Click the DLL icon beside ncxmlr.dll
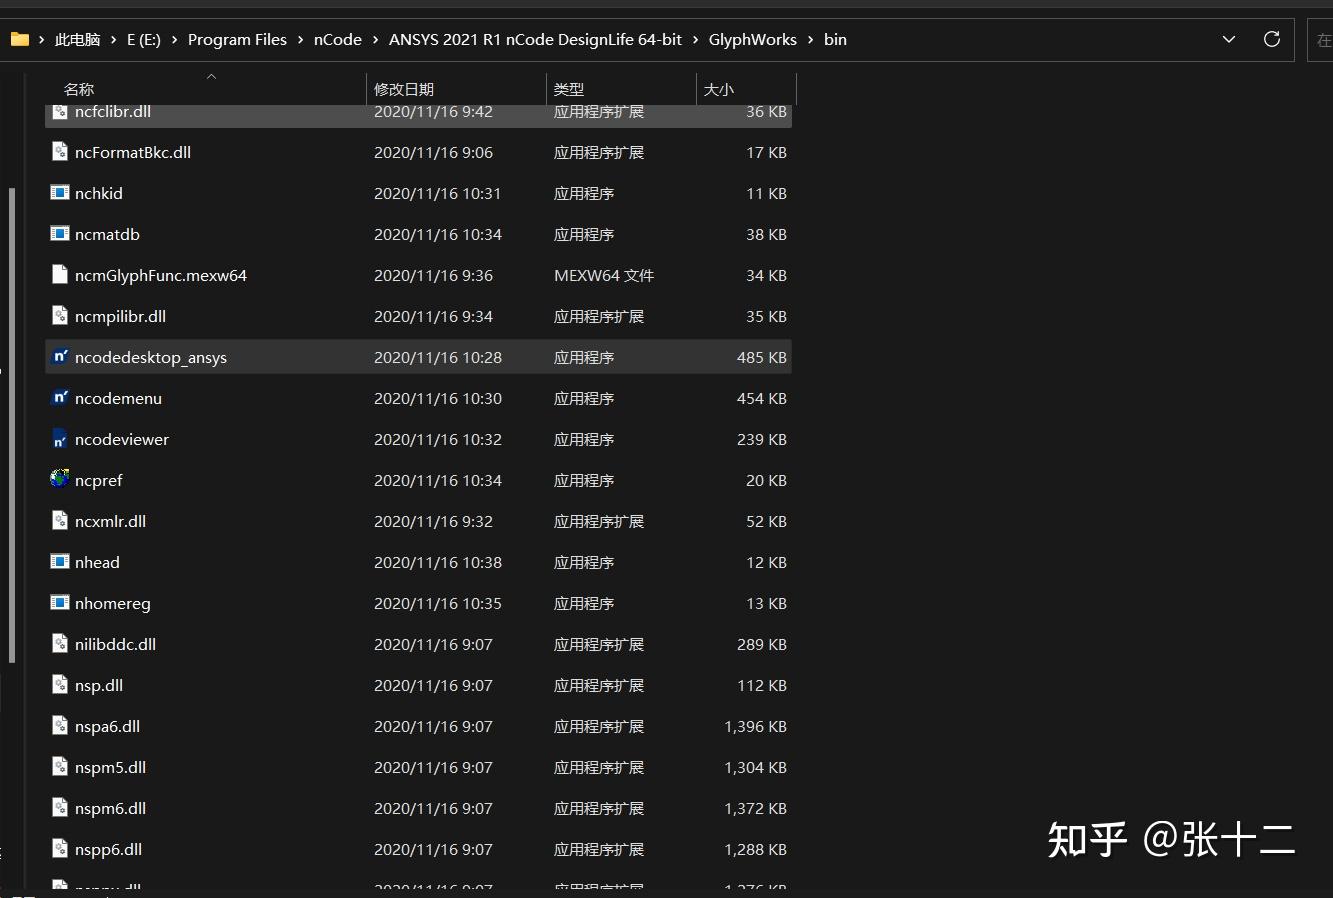The width and height of the screenshot is (1333, 898). (60, 521)
